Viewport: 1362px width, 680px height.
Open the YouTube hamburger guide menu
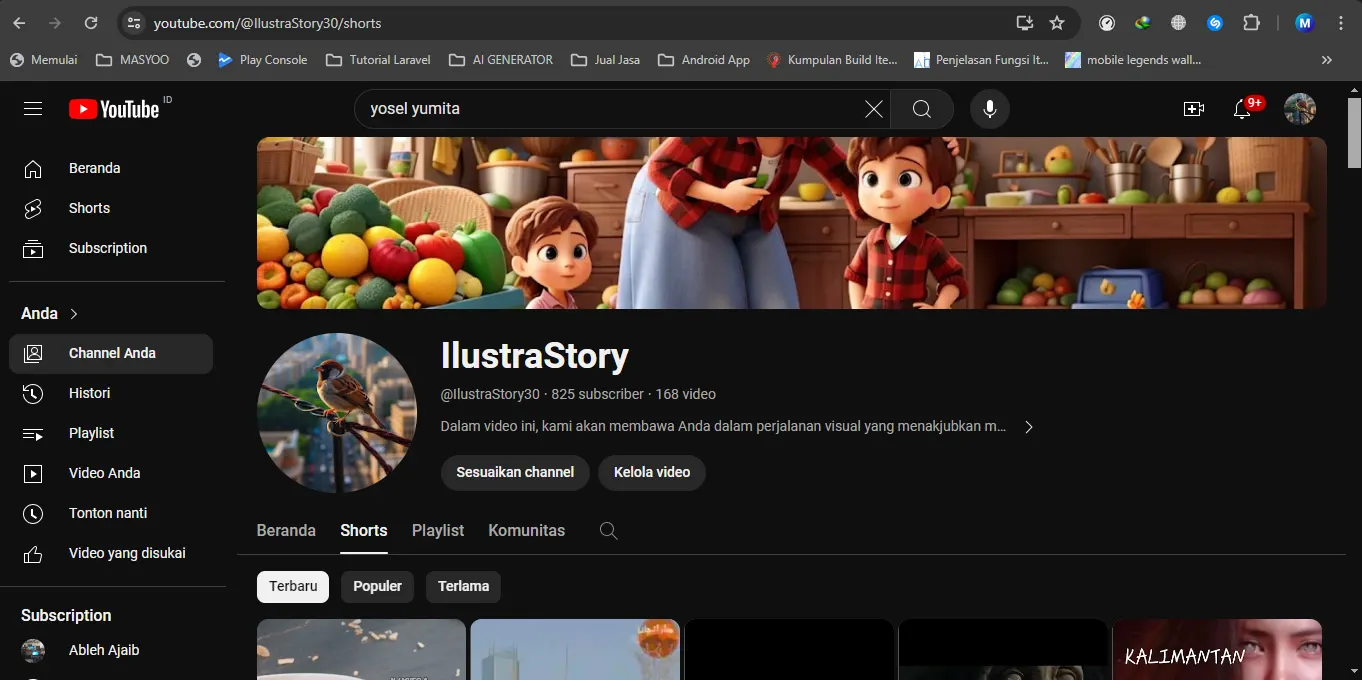(x=33, y=109)
